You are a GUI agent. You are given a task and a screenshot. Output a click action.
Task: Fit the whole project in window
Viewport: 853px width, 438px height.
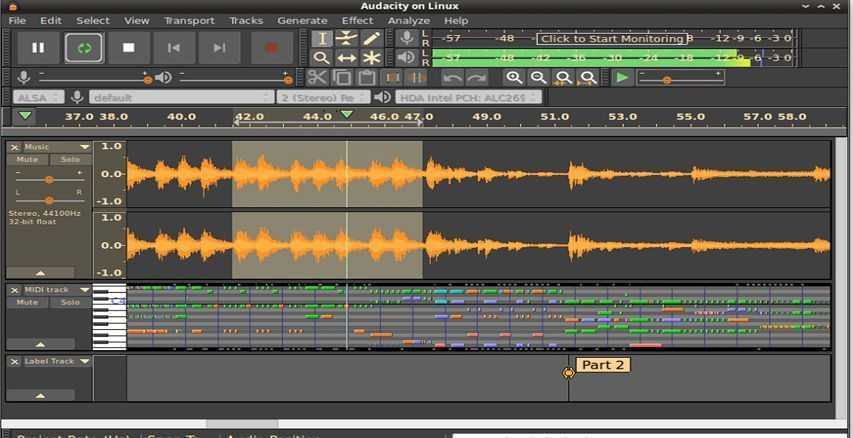[588, 78]
